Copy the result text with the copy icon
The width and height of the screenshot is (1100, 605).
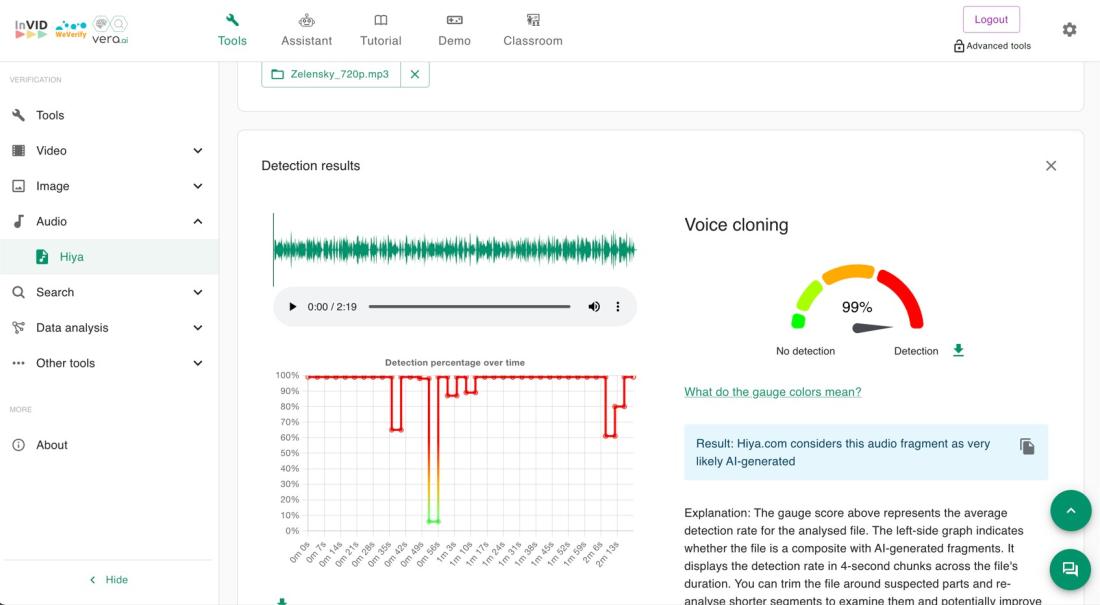click(x=1027, y=446)
